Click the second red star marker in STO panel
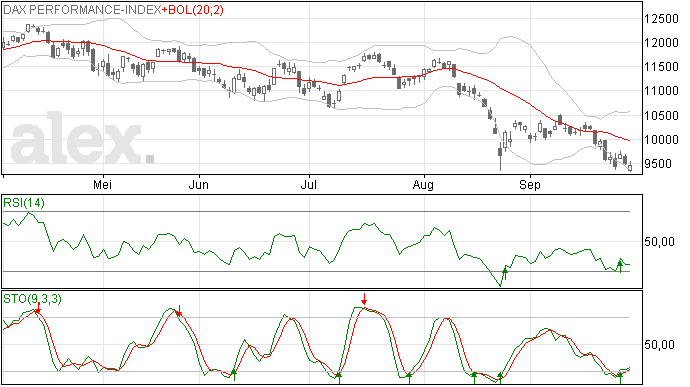 point(179,313)
